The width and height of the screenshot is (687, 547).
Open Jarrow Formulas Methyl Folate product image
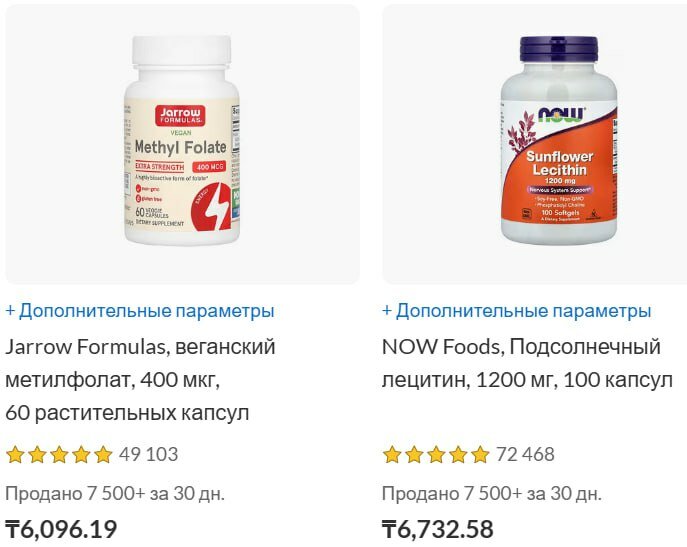click(182, 145)
